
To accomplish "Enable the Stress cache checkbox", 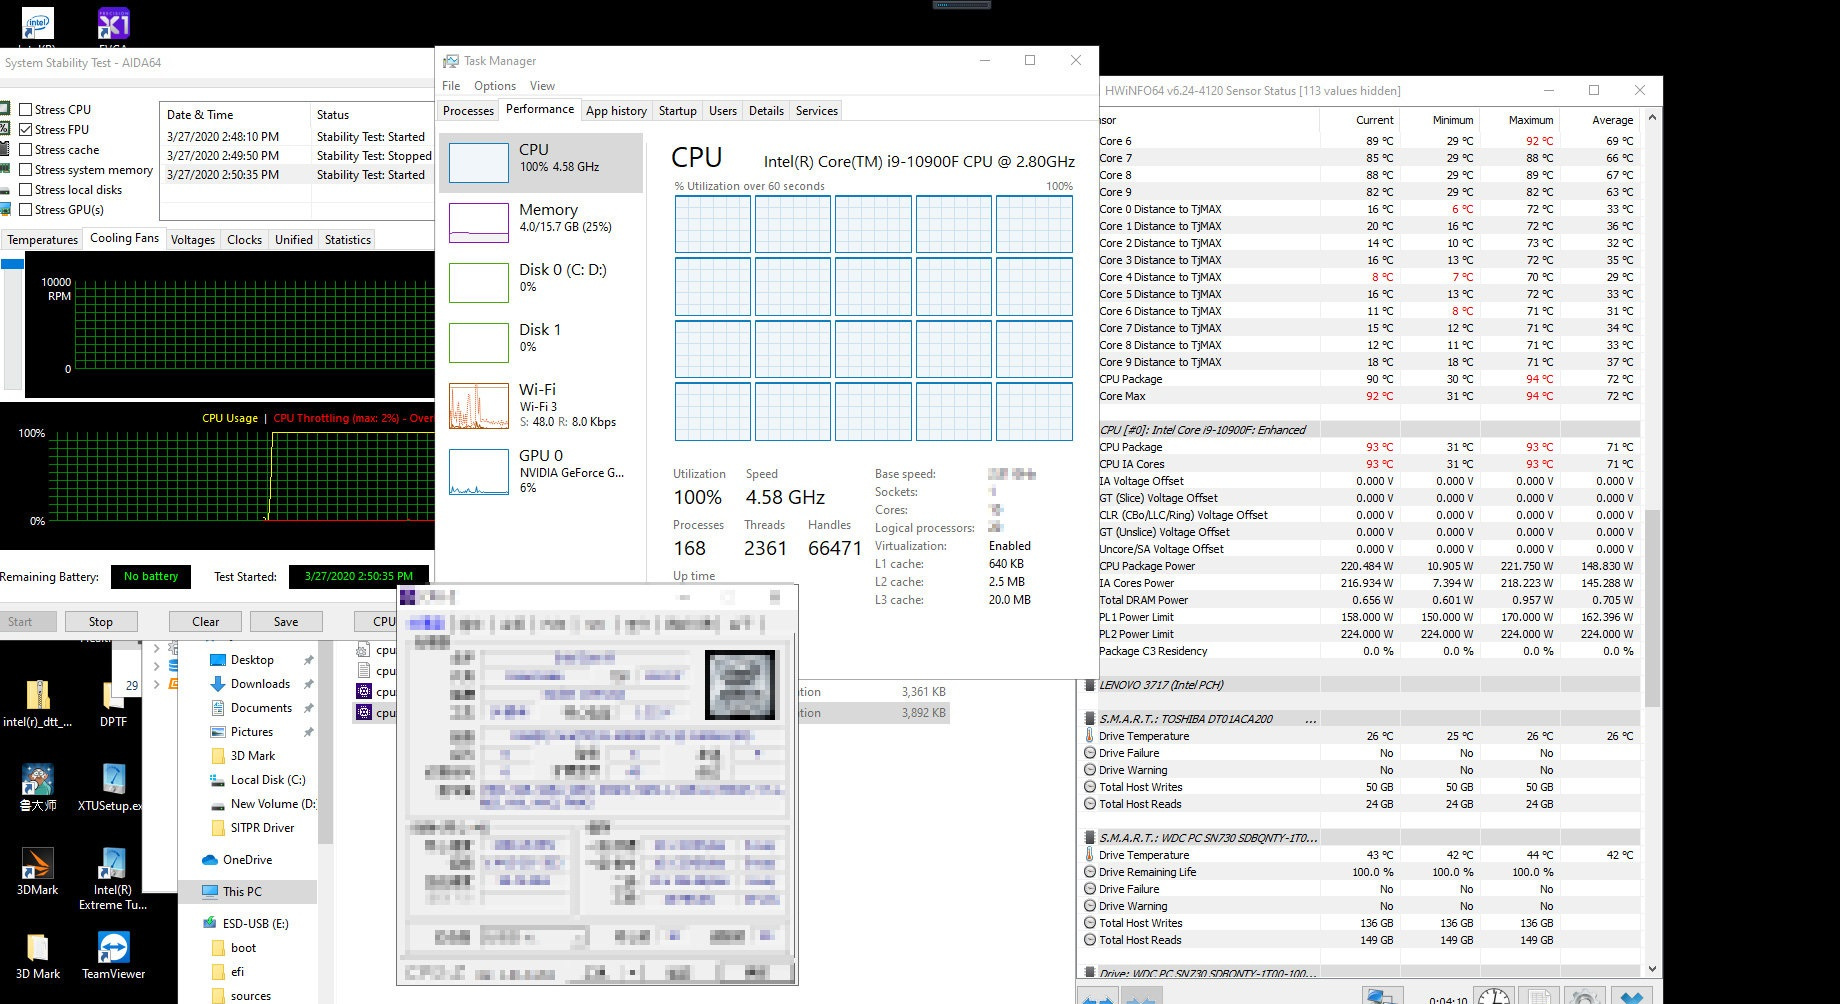I will (26, 150).
